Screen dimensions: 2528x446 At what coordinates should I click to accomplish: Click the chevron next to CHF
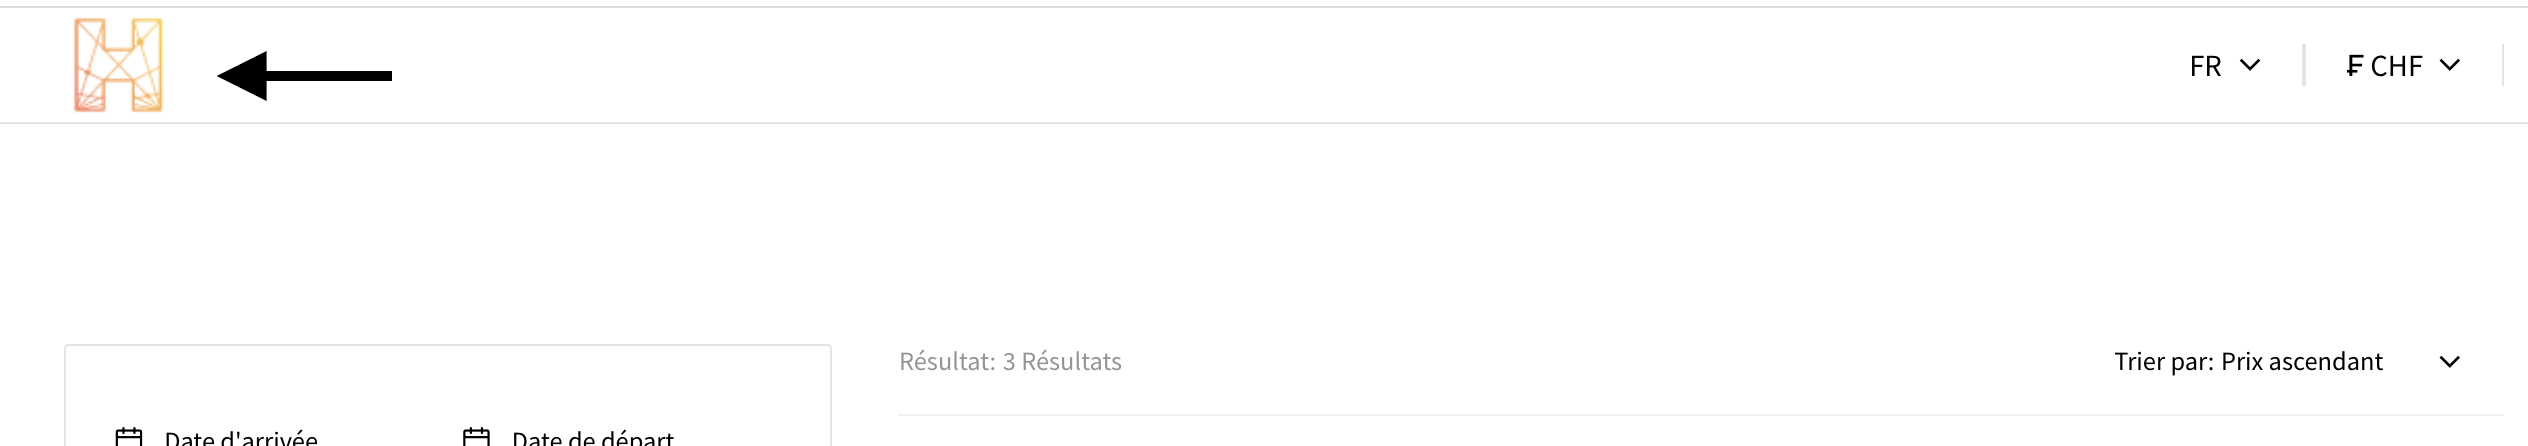(2449, 65)
